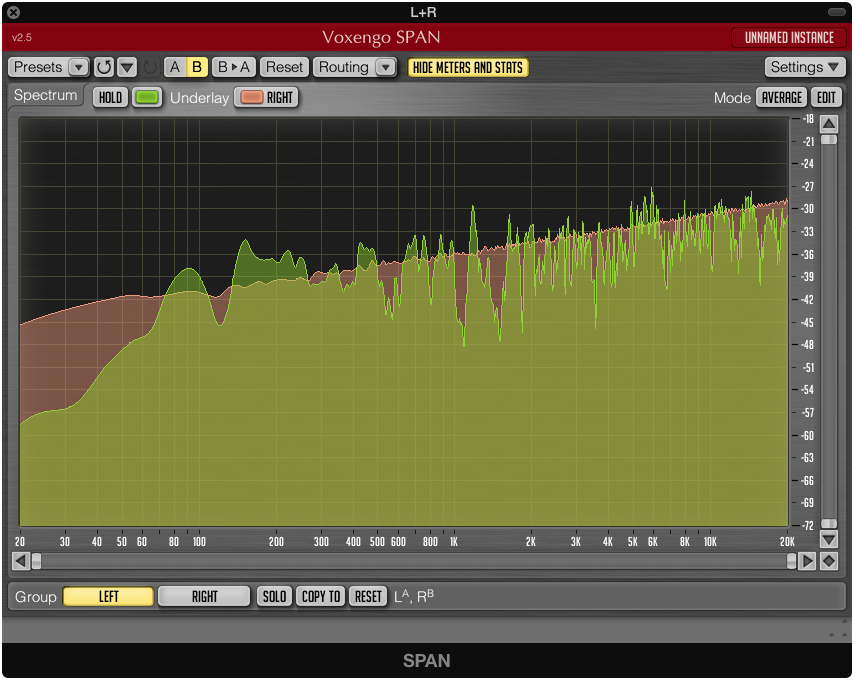
Task: Click the upper vertical range slider handle
Action: (829, 140)
